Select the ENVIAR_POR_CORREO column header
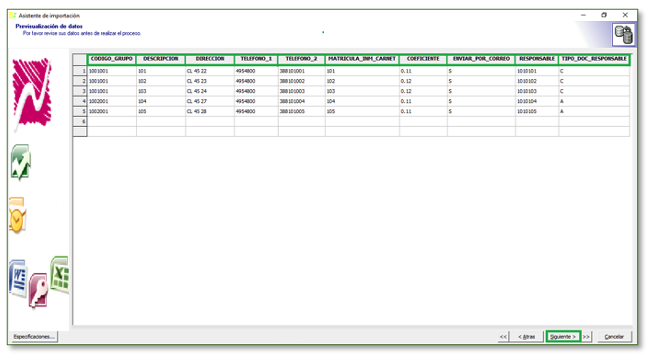This screenshot has height=360, width=649. 481,59
